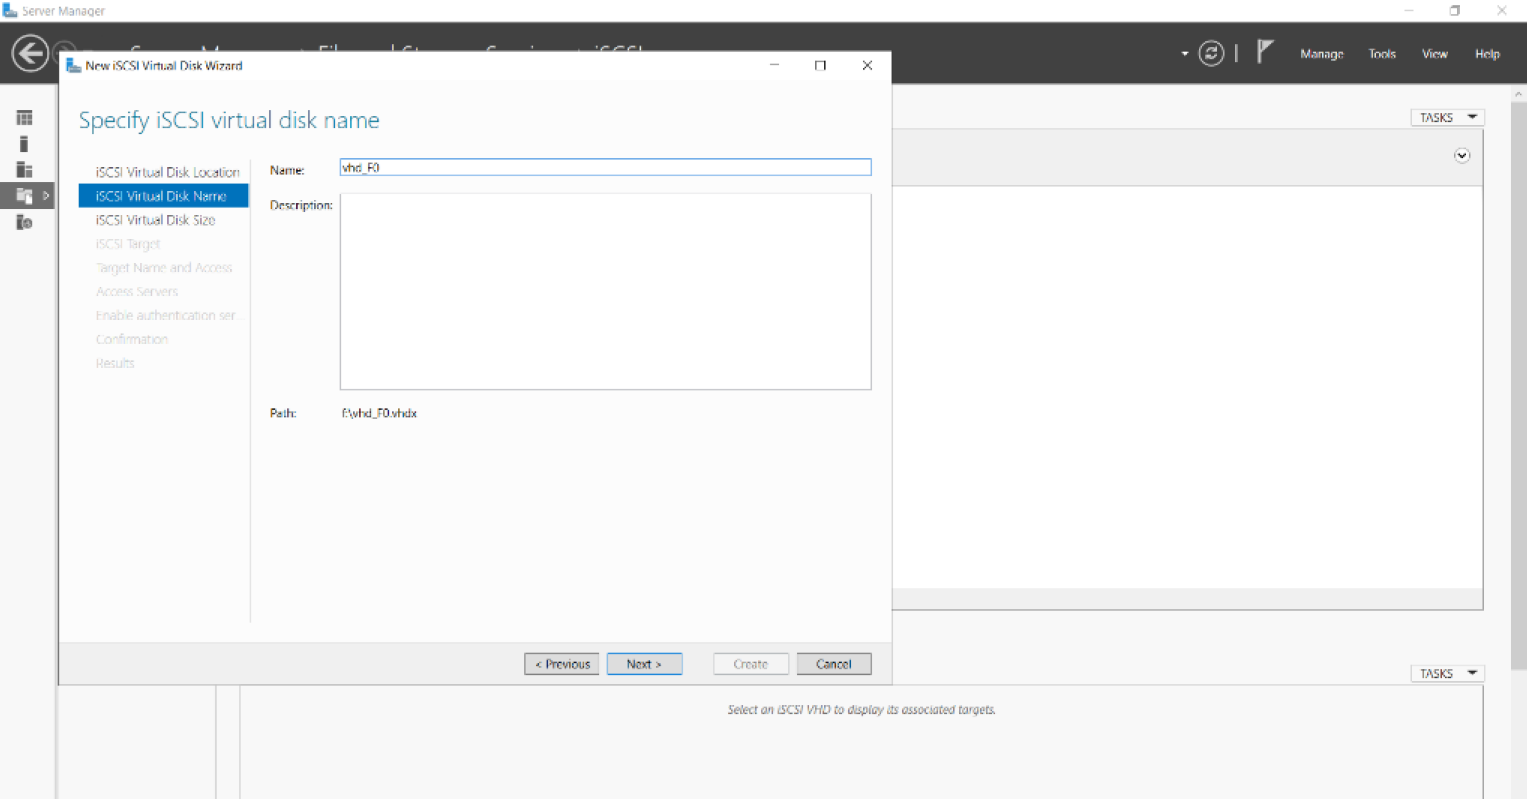1527x799 pixels.
Task: Select the Local Server sidebar icon
Action: [24, 144]
